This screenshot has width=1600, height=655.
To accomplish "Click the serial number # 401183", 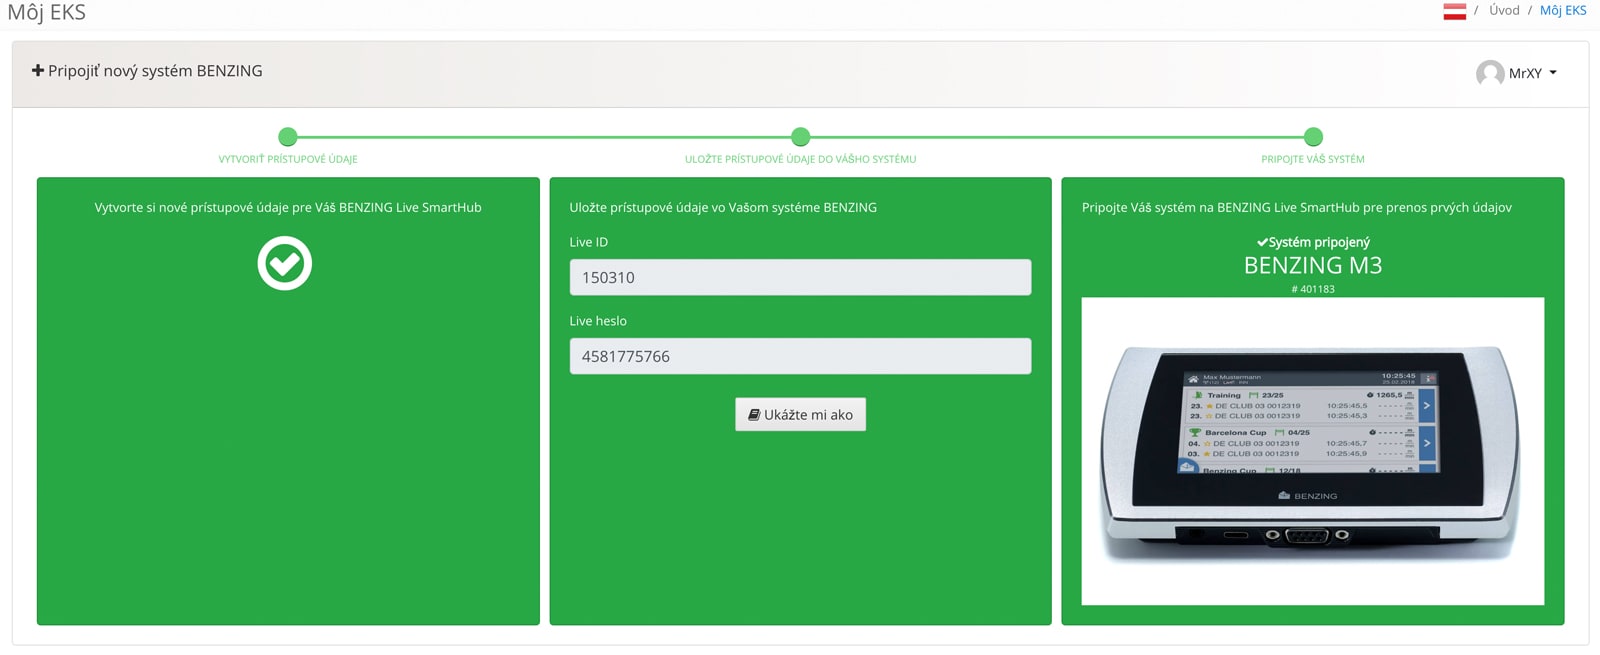I will point(1313,289).
